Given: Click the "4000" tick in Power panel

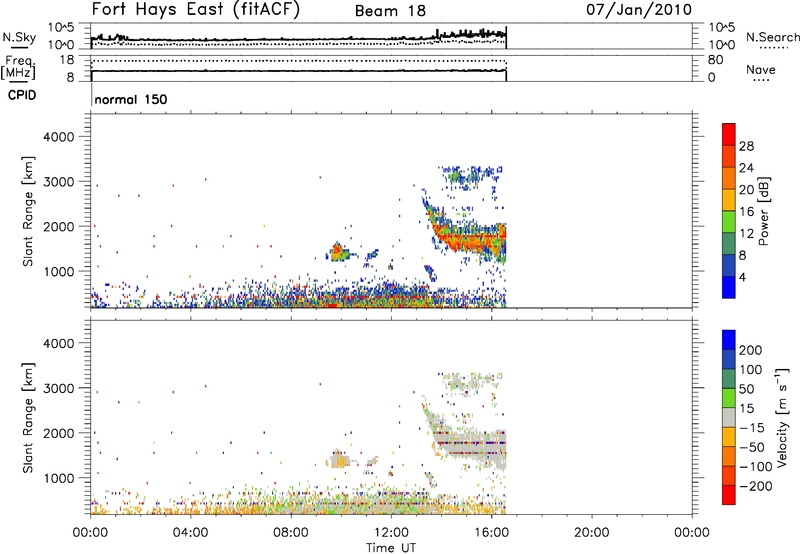Looking at the screenshot, I should tap(59, 137).
